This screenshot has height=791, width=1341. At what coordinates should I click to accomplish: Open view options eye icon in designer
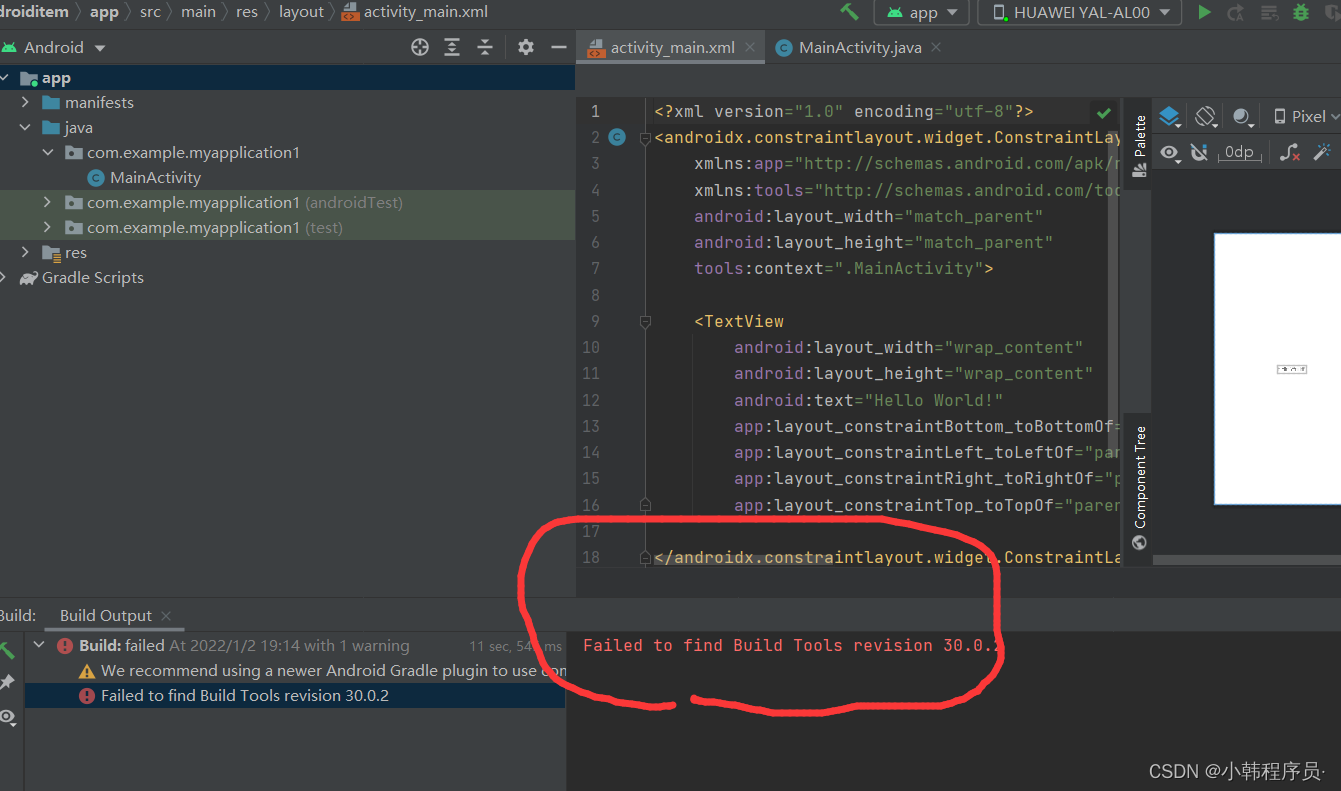click(x=1169, y=152)
